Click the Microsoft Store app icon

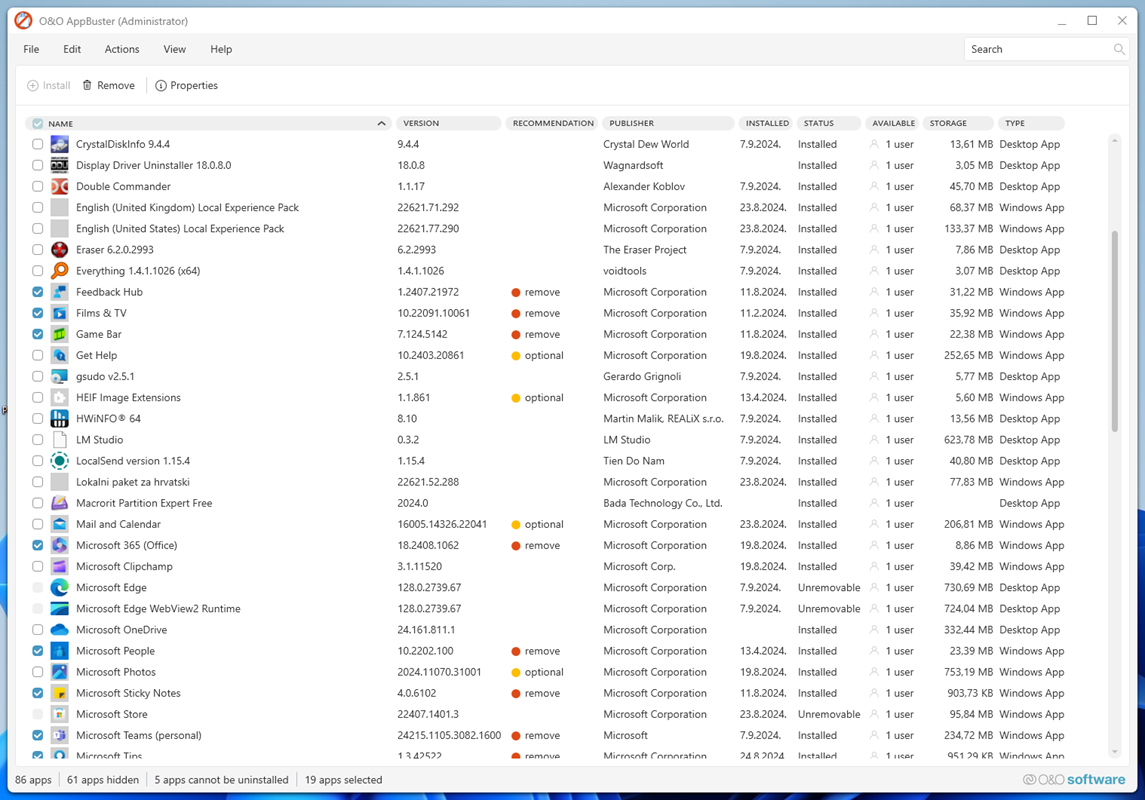(59, 715)
